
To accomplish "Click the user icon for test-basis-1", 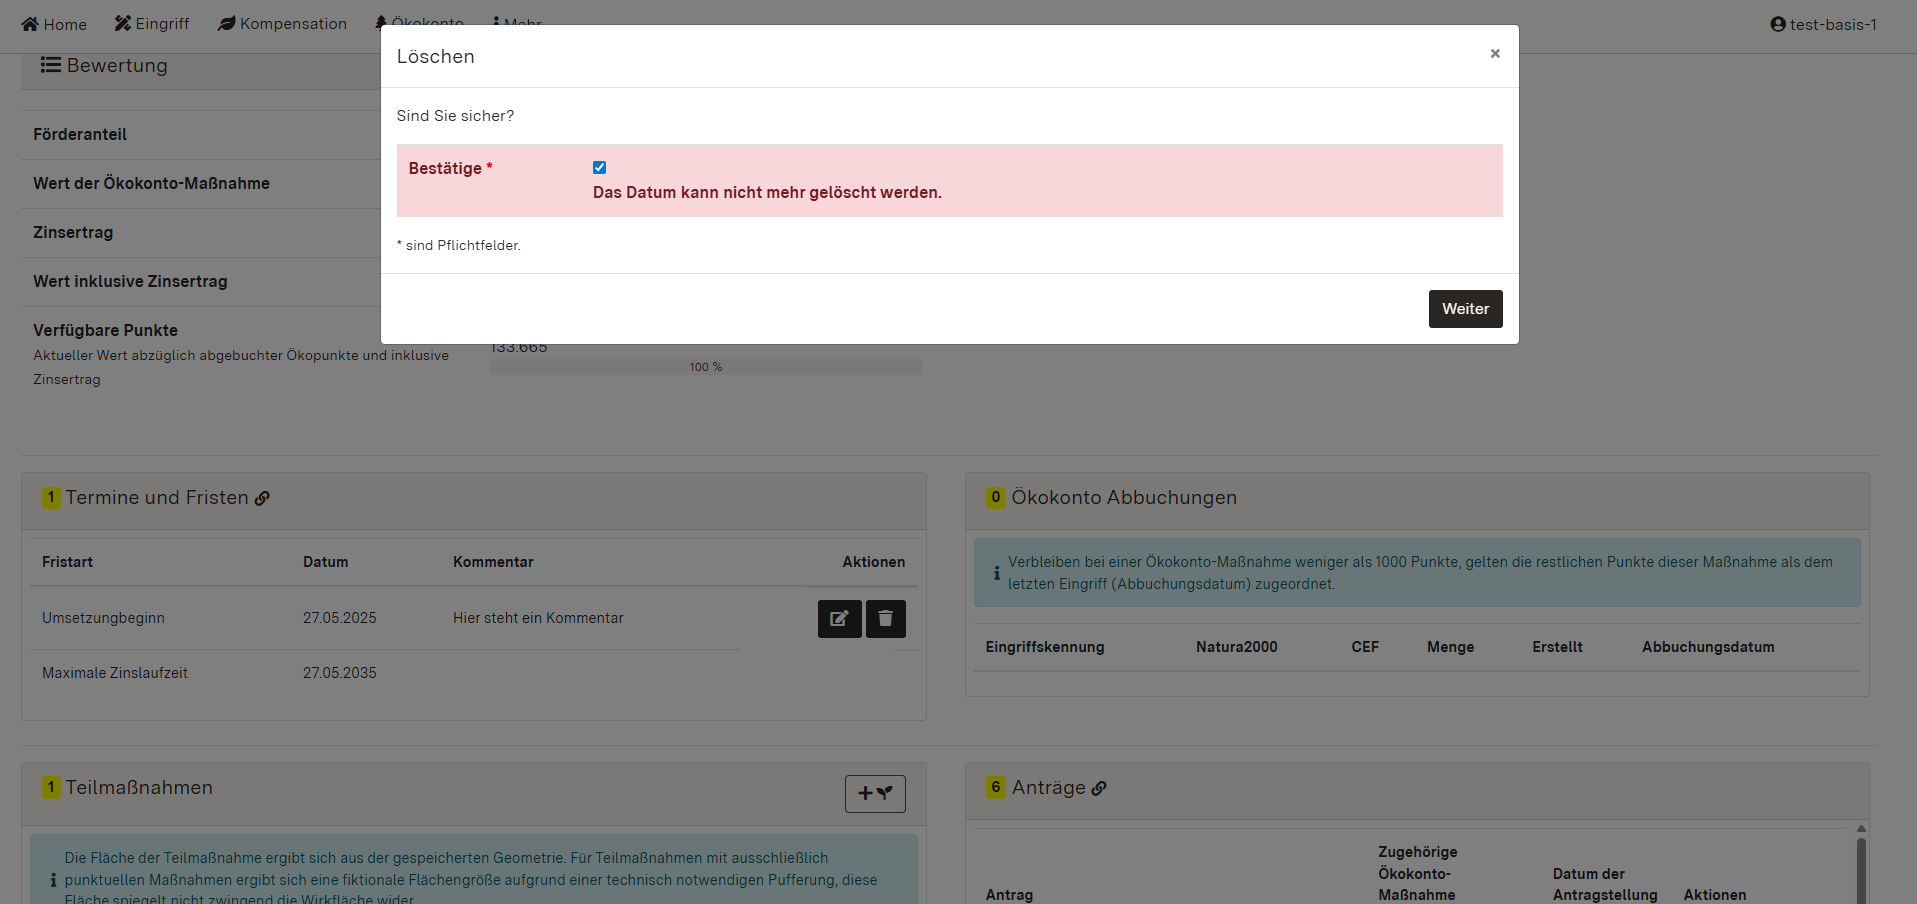I will click(1777, 24).
